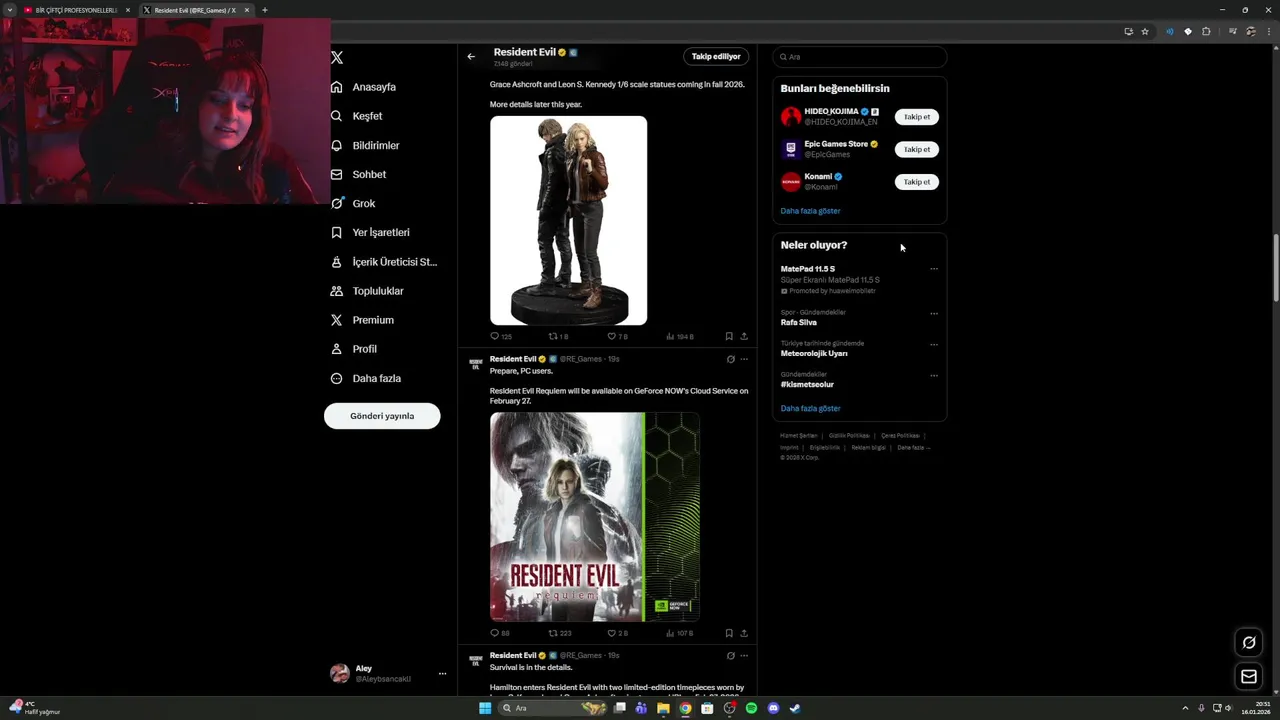Open more menu on 'Survival is in the details' post
The image size is (1280, 720).
744,656
